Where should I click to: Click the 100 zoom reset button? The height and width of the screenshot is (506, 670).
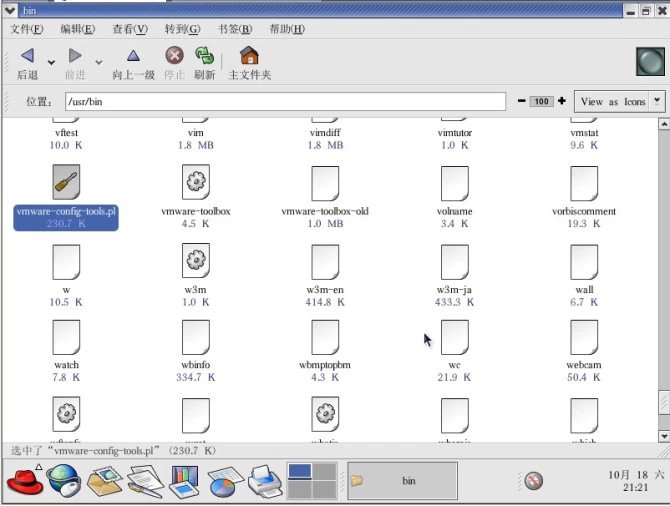[542, 102]
